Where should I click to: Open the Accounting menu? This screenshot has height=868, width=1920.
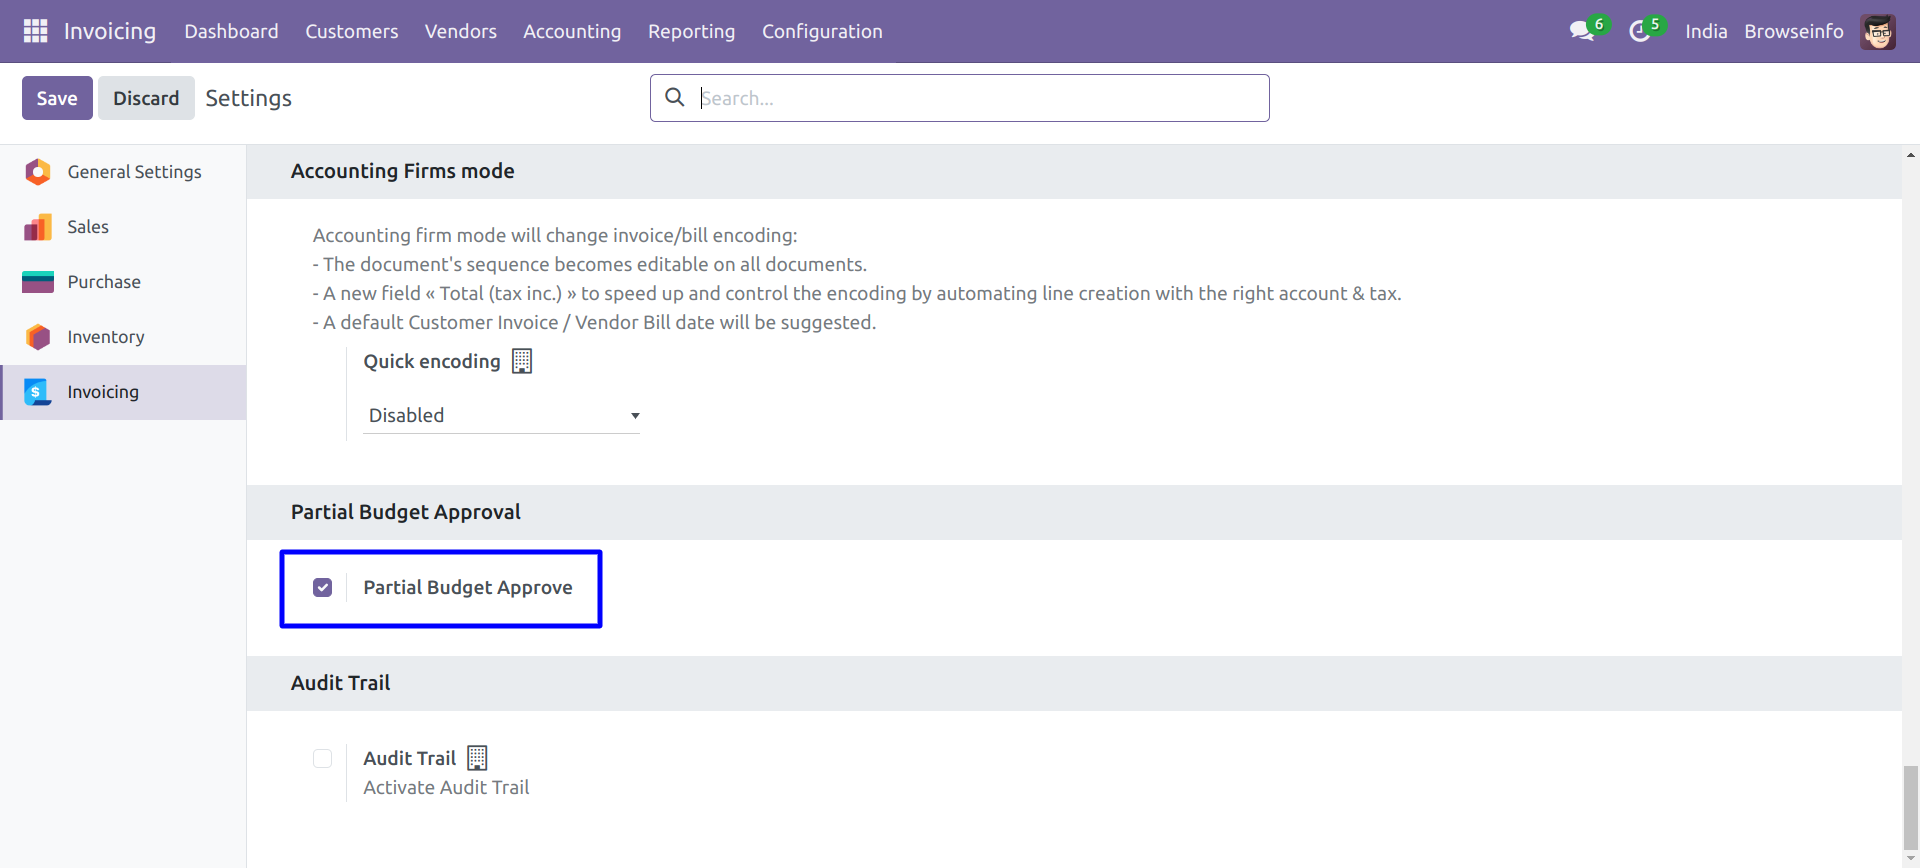(572, 31)
